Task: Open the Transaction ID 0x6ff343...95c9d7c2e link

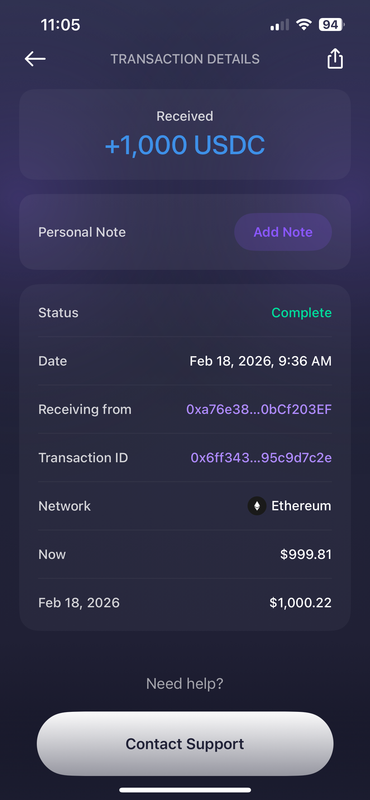Action: tap(261, 458)
